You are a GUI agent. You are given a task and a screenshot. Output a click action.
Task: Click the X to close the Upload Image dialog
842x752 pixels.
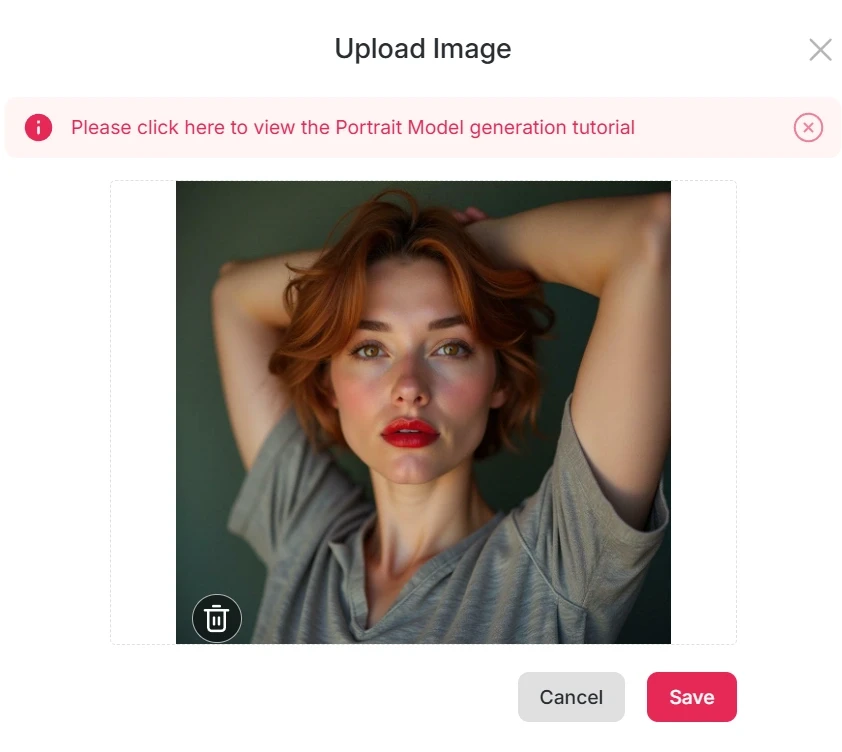pos(820,49)
